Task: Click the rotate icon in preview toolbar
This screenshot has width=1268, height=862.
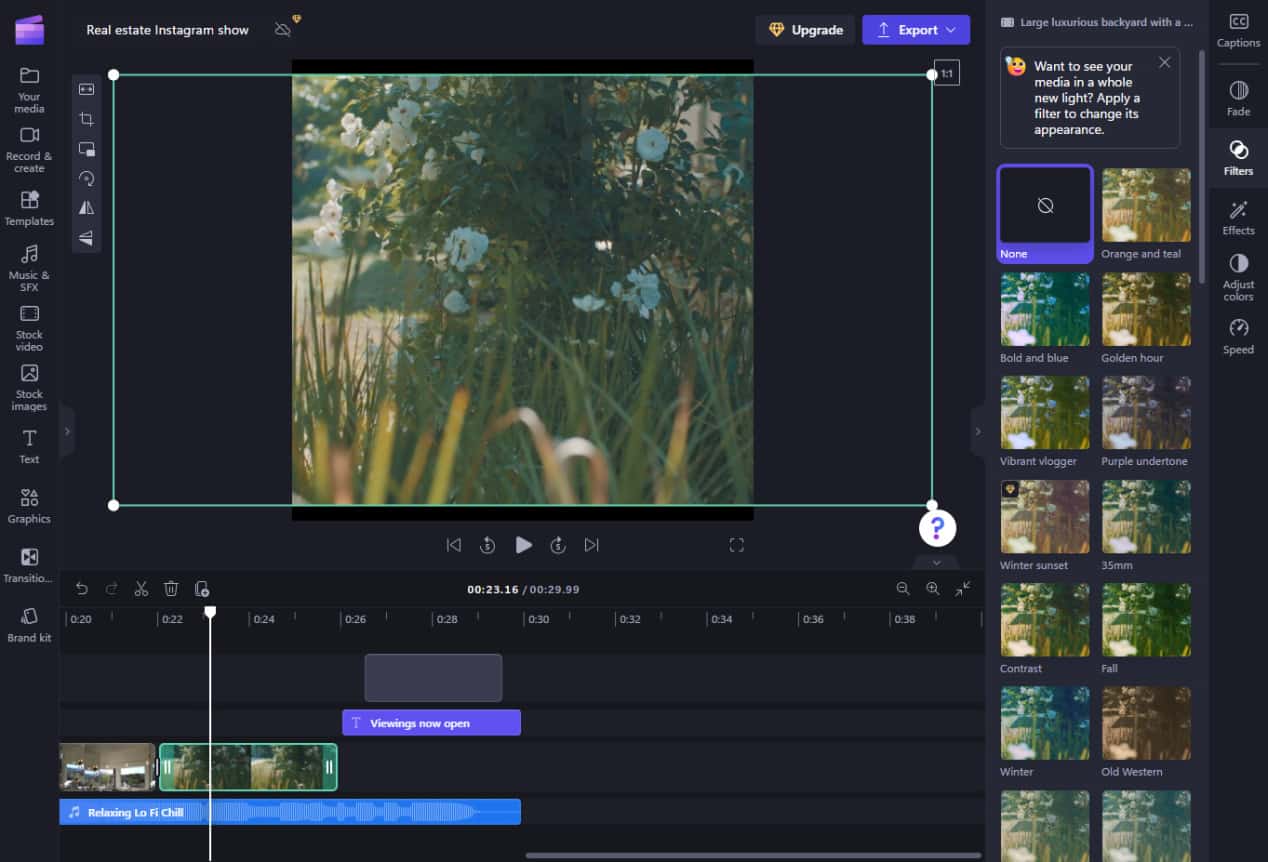Action: pos(87,179)
